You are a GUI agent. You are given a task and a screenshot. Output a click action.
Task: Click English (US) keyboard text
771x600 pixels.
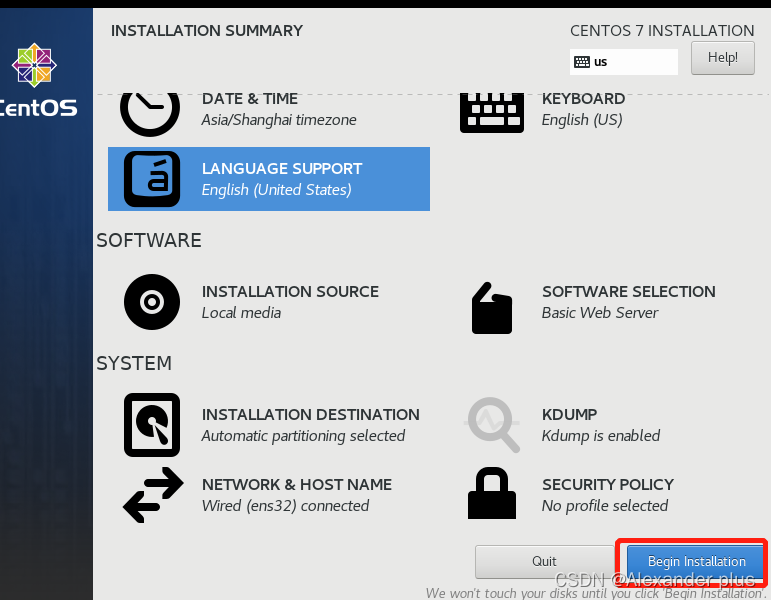pyautogui.click(x=582, y=120)
